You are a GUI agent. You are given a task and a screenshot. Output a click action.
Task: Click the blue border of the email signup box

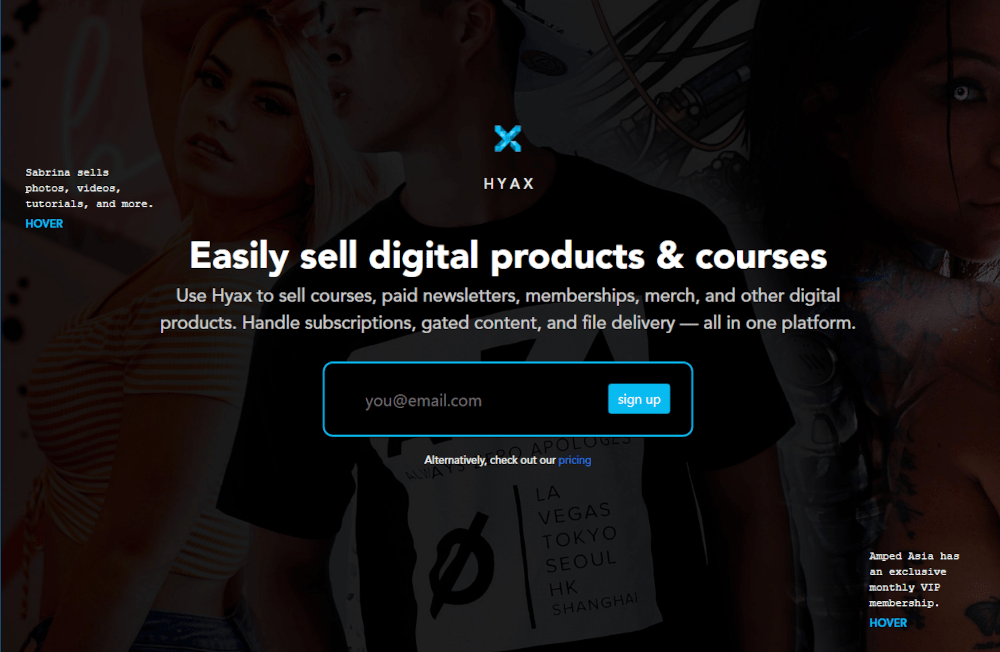pyautogui.click(x=508, y=363)
